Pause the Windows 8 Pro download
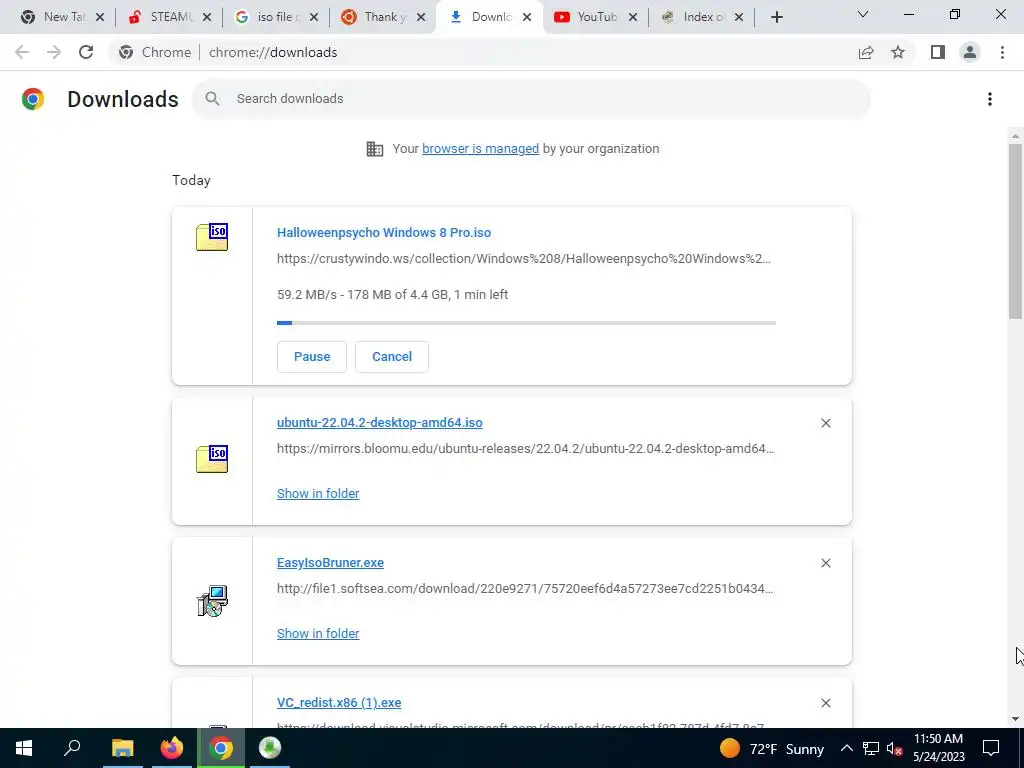 click(x=312, y=357)
